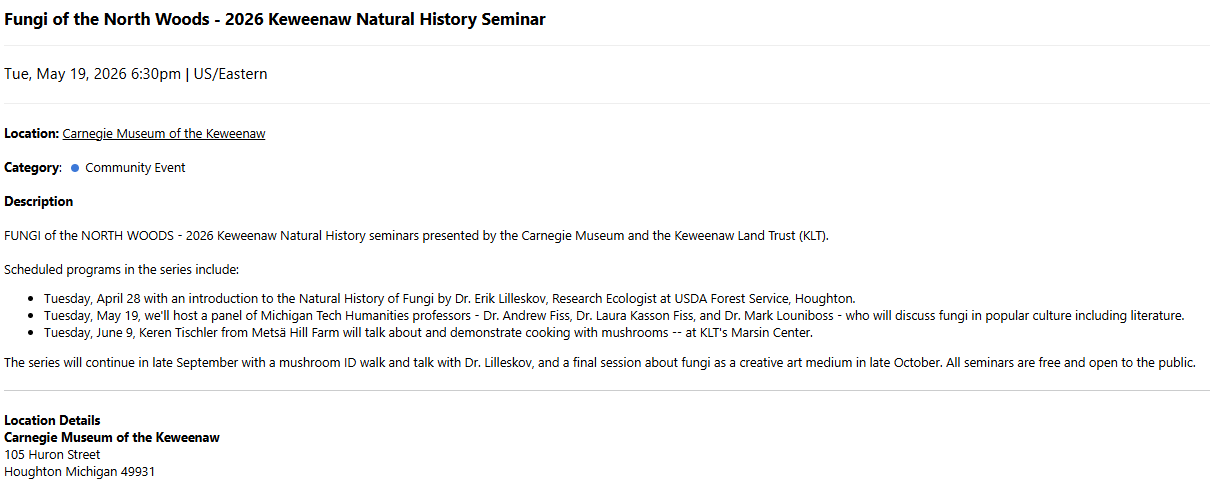Click the series will continue paragraph

[x=599, y=362]
